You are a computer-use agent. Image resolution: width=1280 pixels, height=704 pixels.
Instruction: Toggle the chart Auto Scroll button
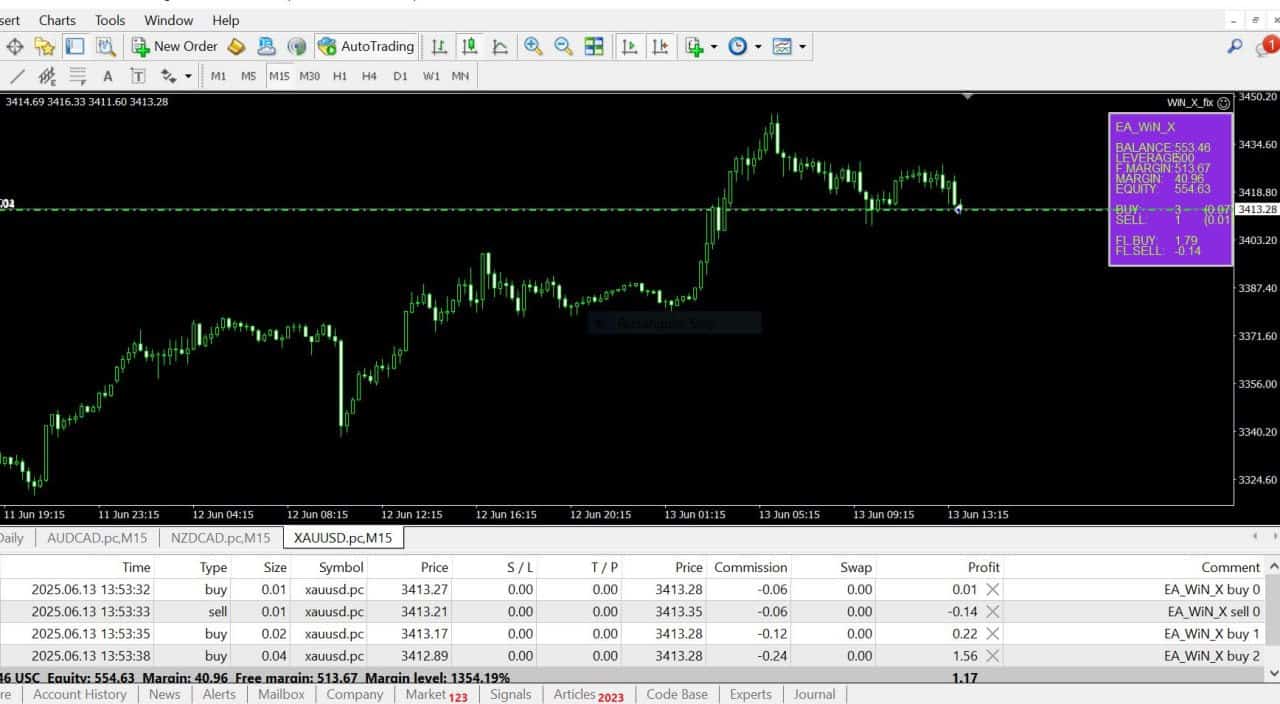pos(629,46)
